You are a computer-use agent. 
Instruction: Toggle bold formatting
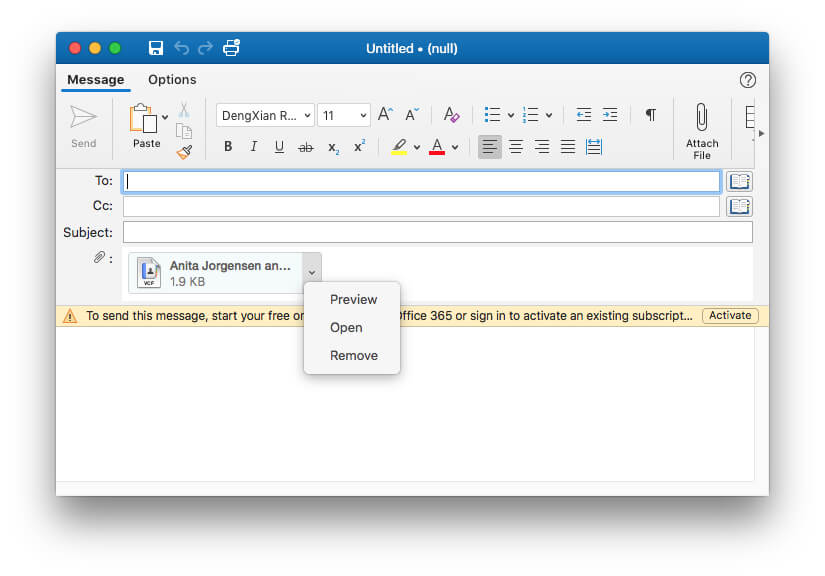point(228,147)
